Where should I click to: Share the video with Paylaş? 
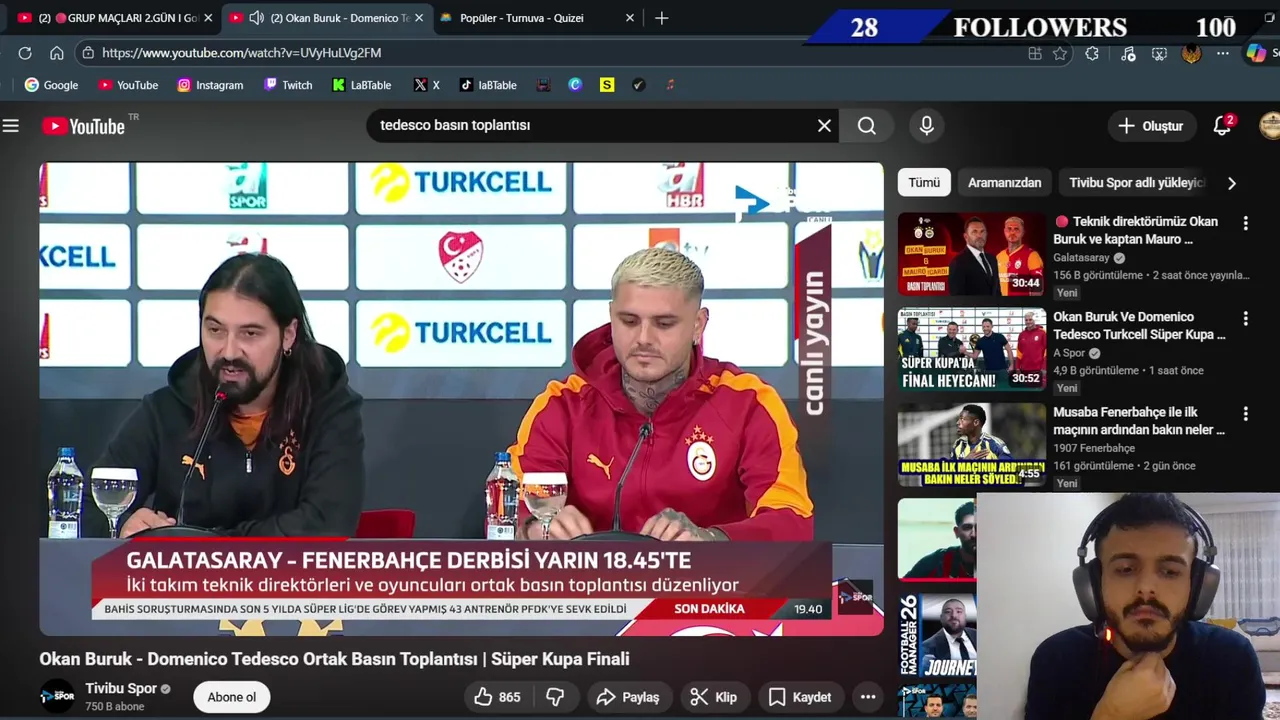point(627,697)
